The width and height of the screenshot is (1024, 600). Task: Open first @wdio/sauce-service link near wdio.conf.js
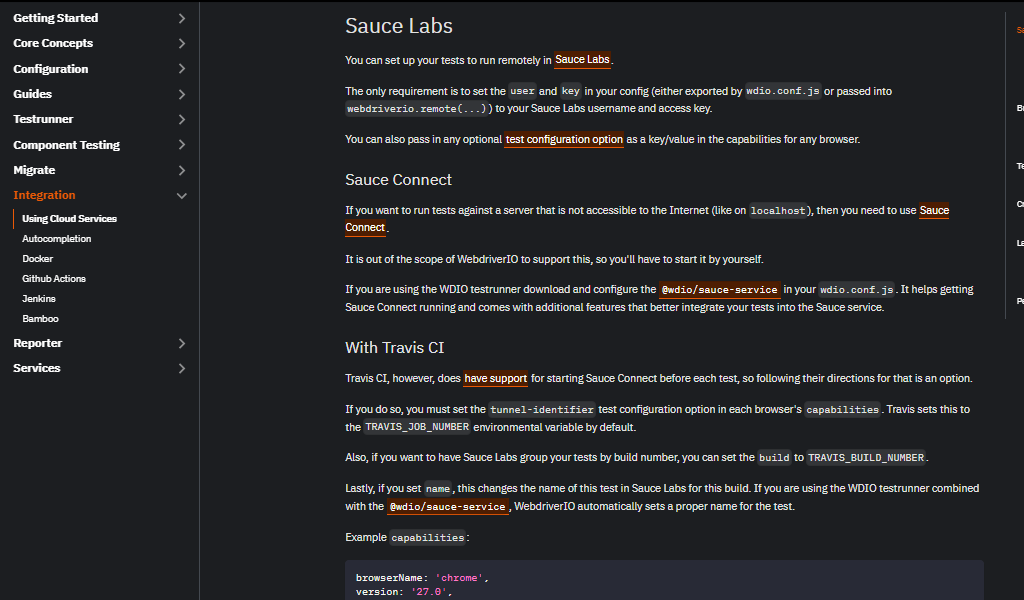719,290
